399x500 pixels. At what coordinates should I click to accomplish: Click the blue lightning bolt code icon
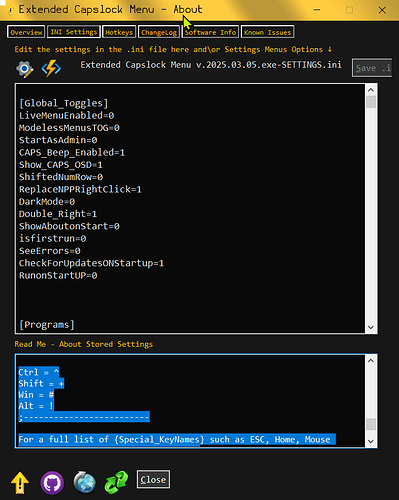[51, 69]
